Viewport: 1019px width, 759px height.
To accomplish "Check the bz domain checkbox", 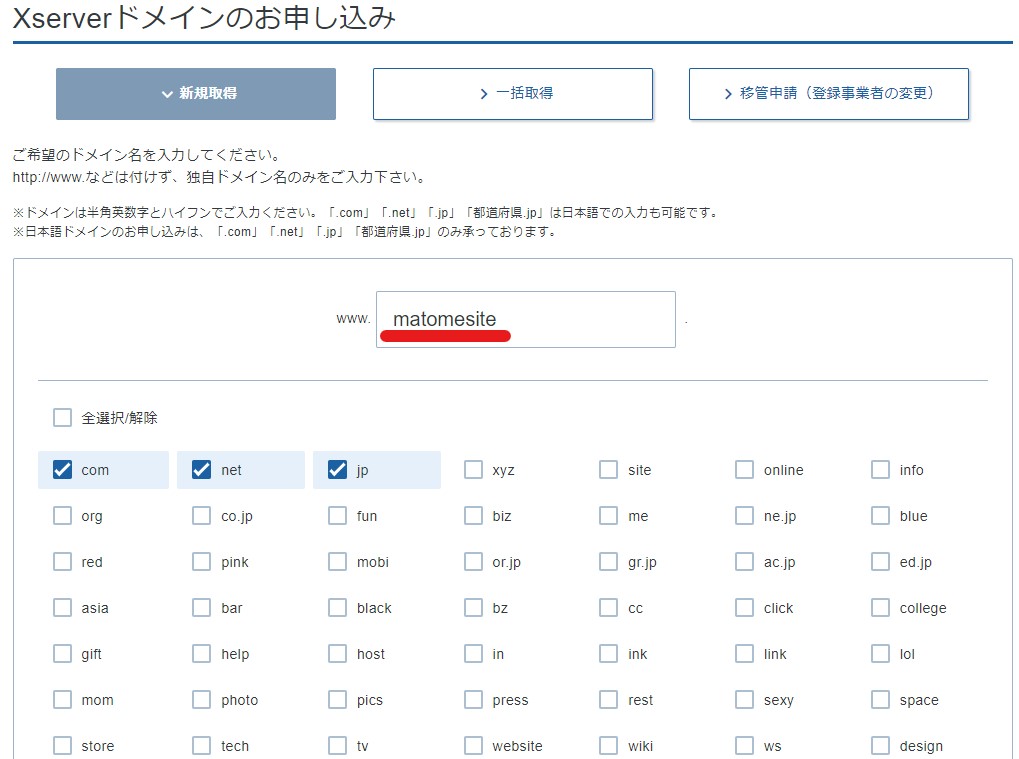I will (x=473, y=608).
